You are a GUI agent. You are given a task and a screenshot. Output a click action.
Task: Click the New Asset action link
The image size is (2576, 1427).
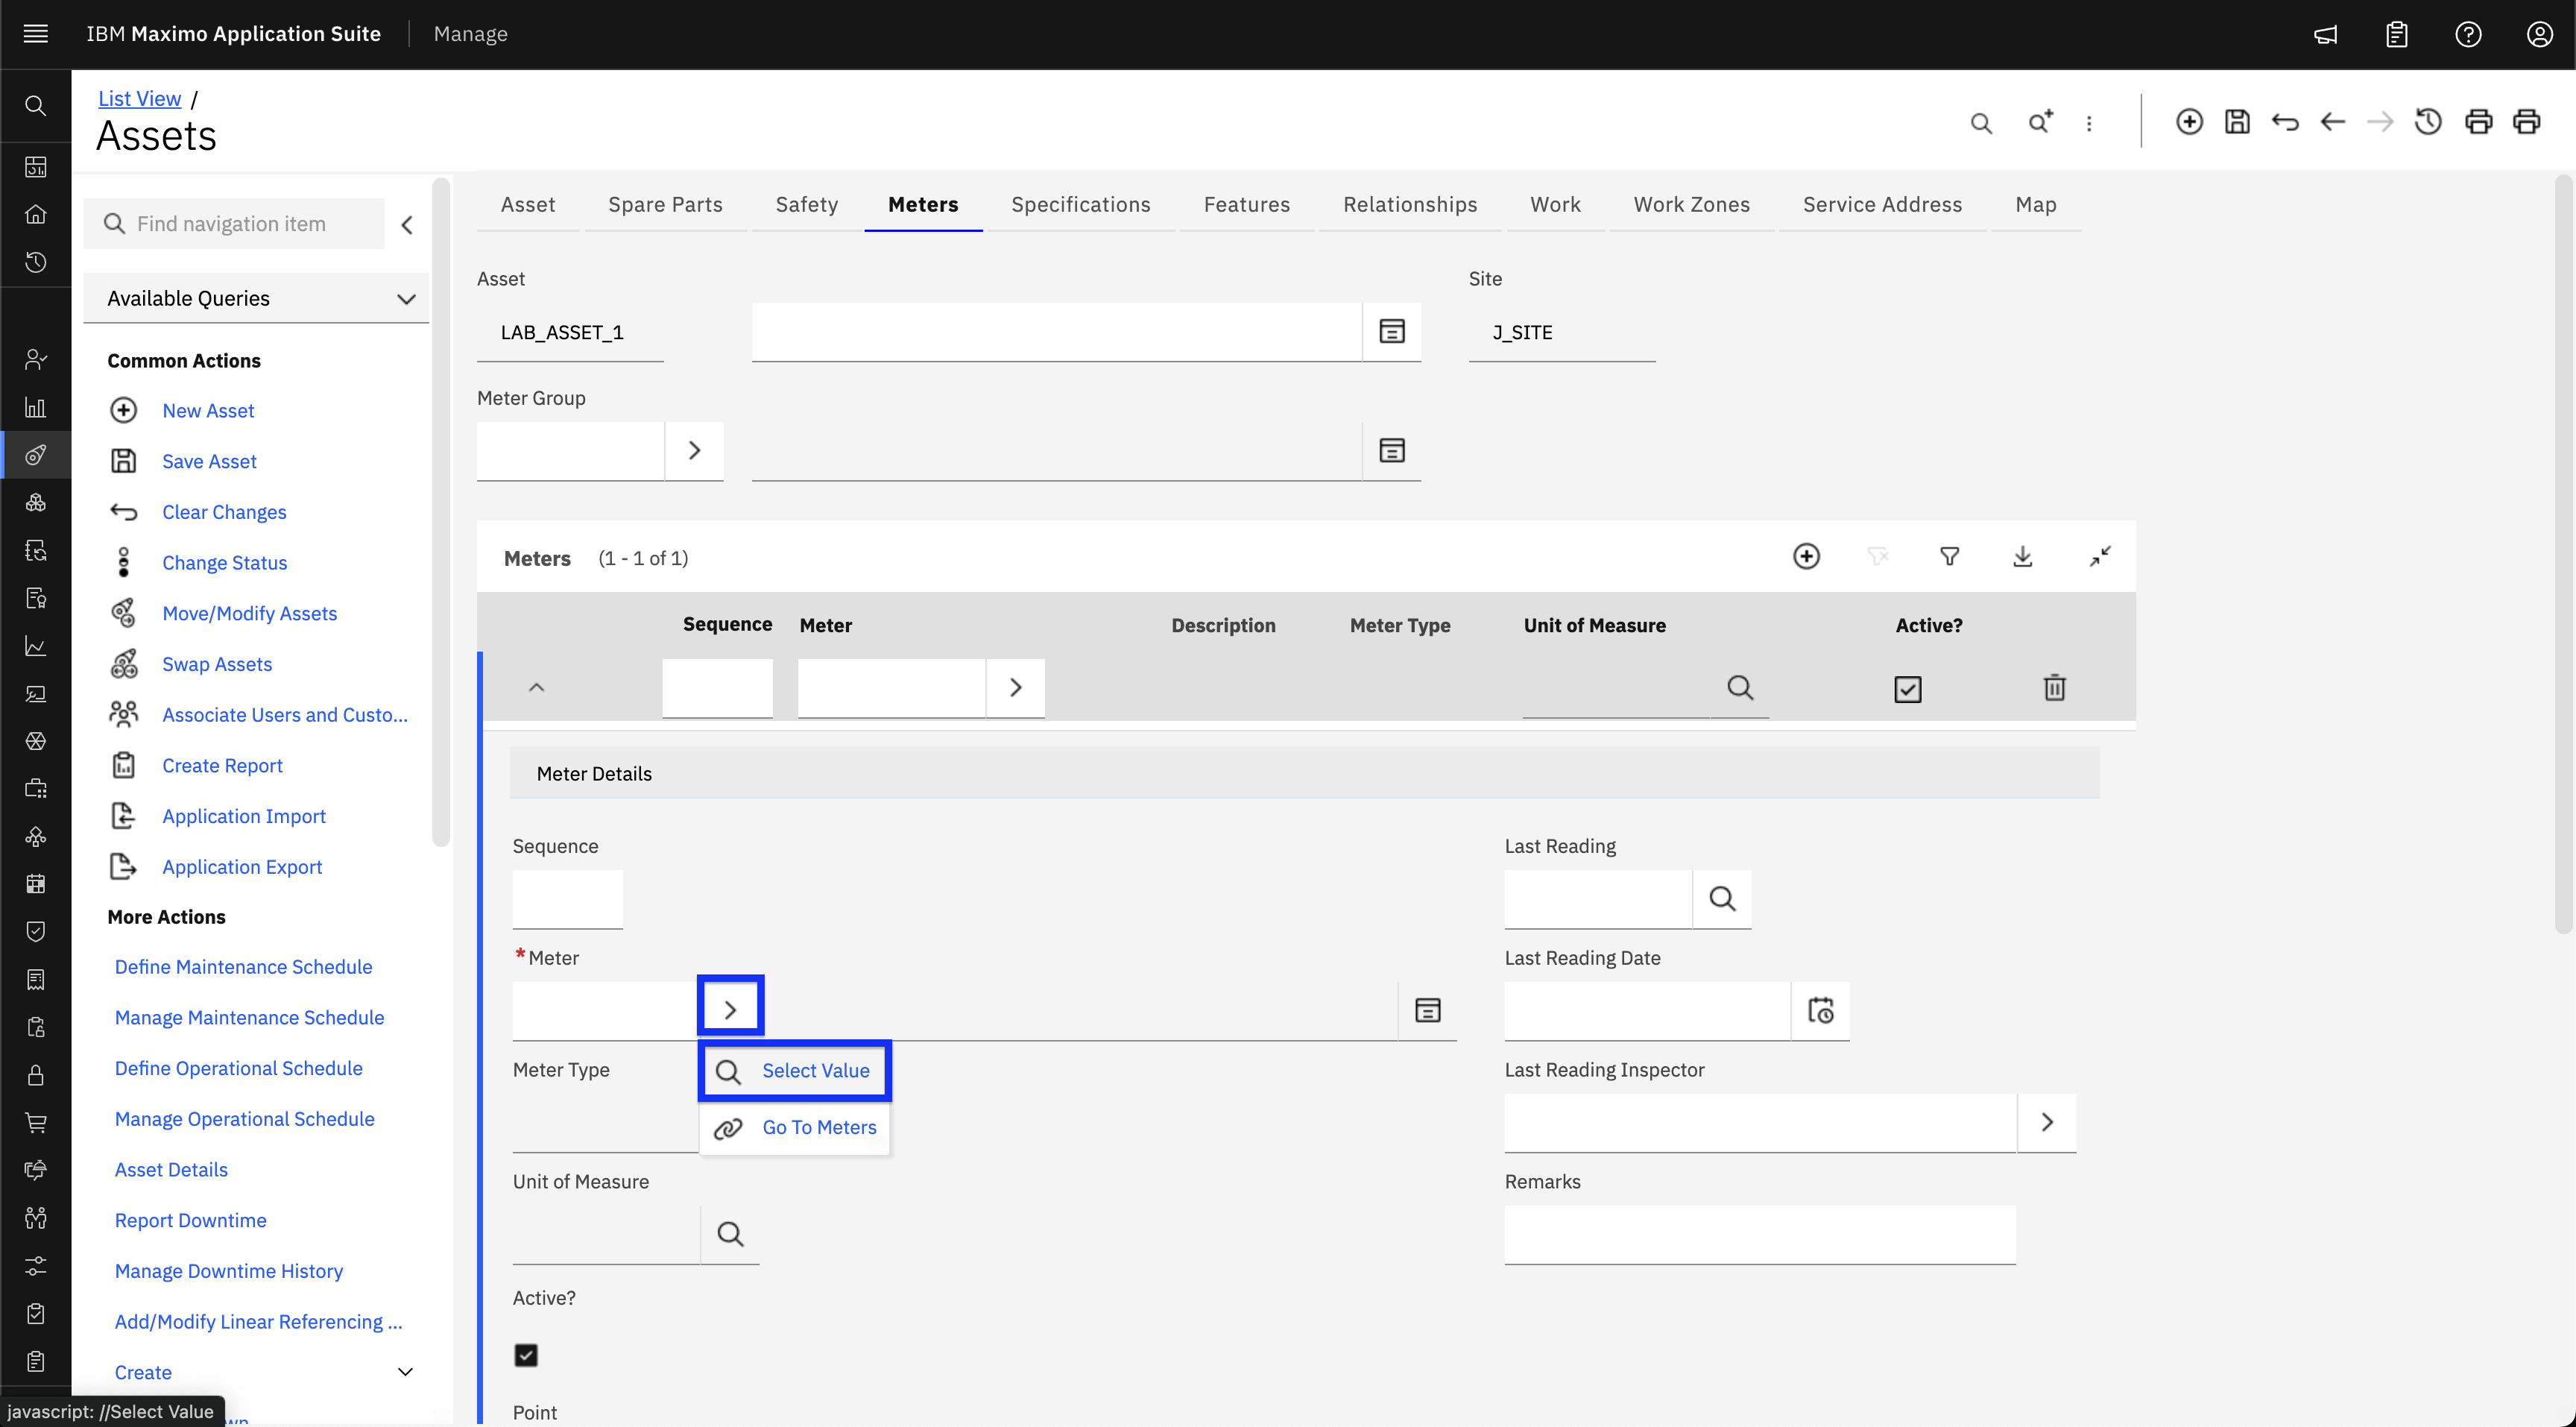pos(208,411)
